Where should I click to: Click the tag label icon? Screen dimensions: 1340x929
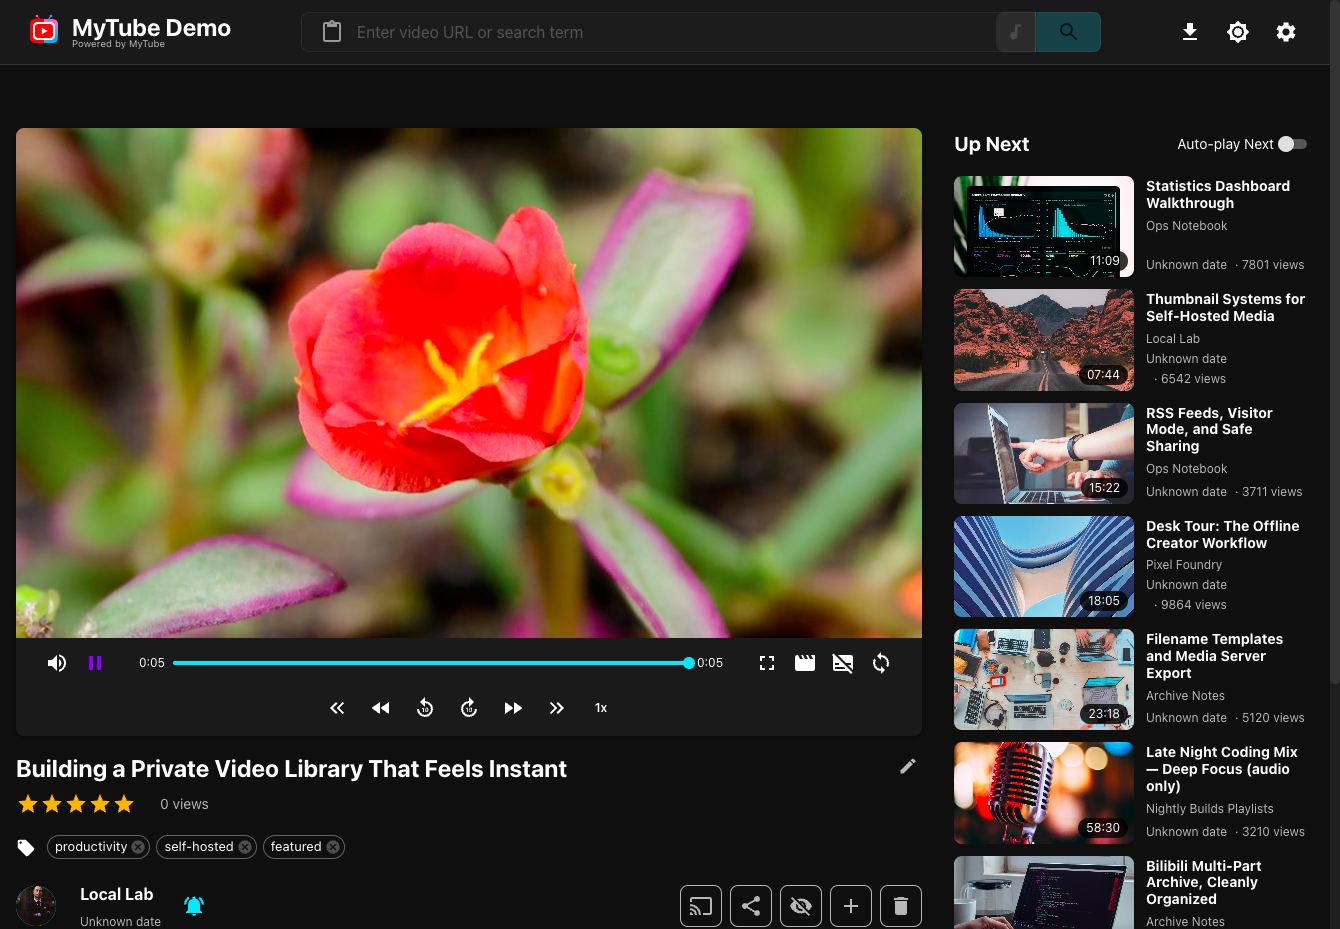click(26, 847)
